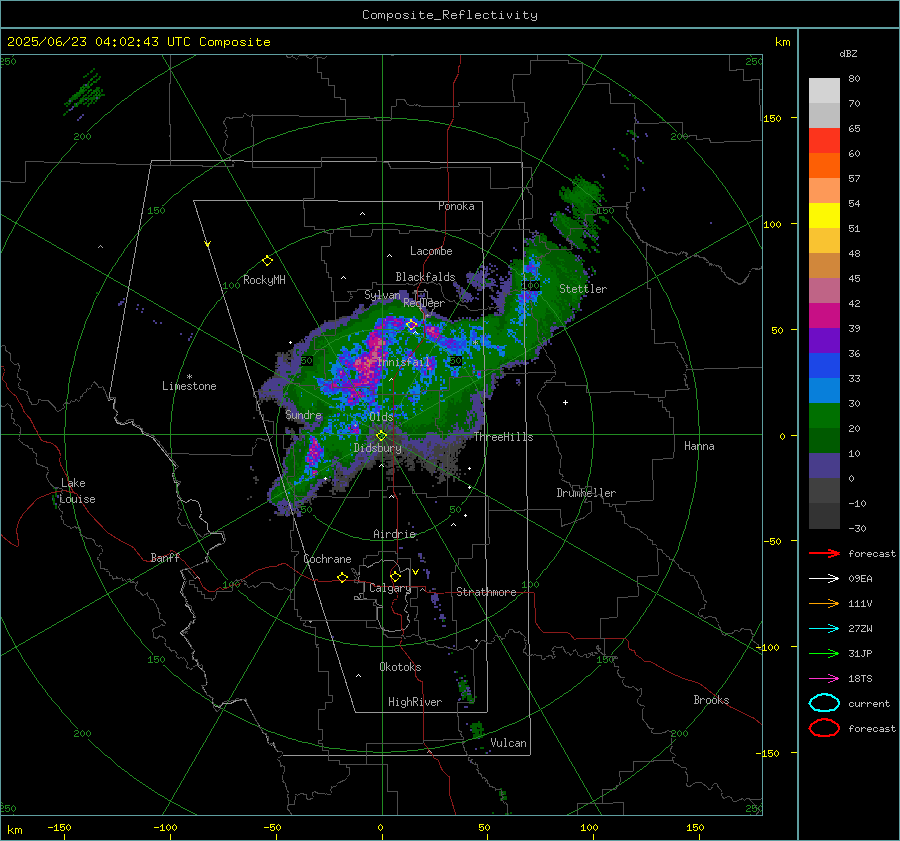The height and width of the screenshot is (841, 900).
Task: Click the Vulcan town label
Action: coord(508,743)
